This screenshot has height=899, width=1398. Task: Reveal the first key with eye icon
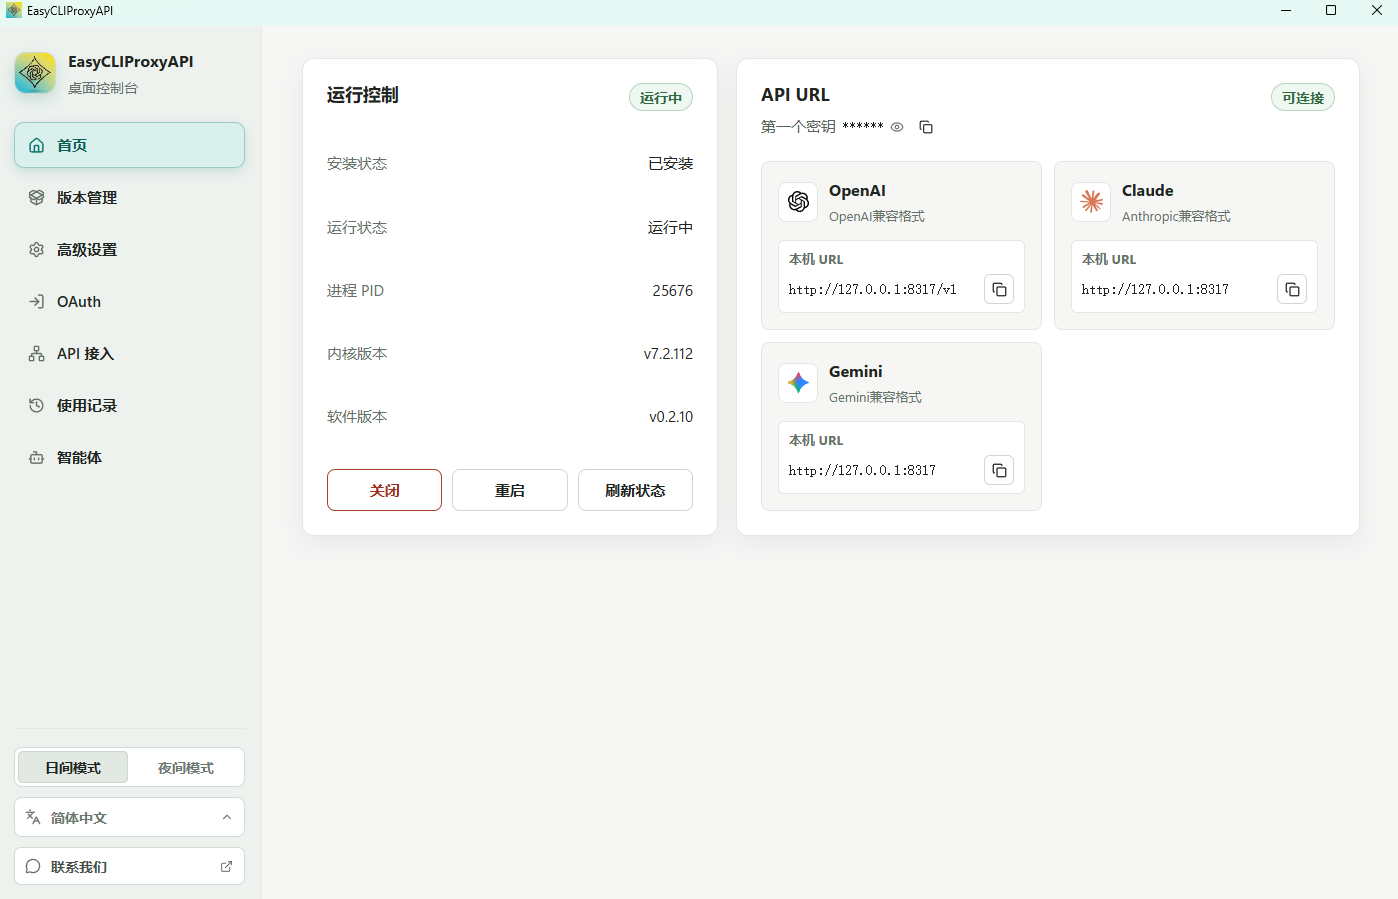click(897, 127)
